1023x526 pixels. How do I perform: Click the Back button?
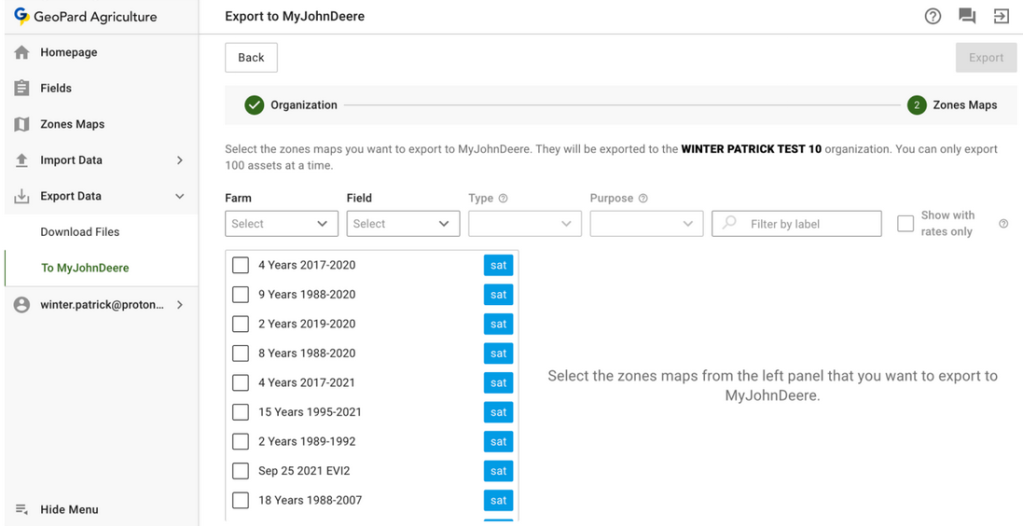251,58
